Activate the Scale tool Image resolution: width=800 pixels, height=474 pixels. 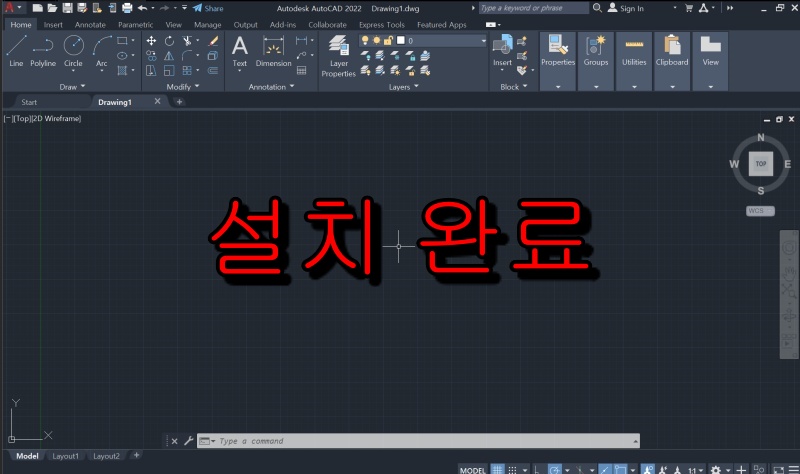click(169, 70)
